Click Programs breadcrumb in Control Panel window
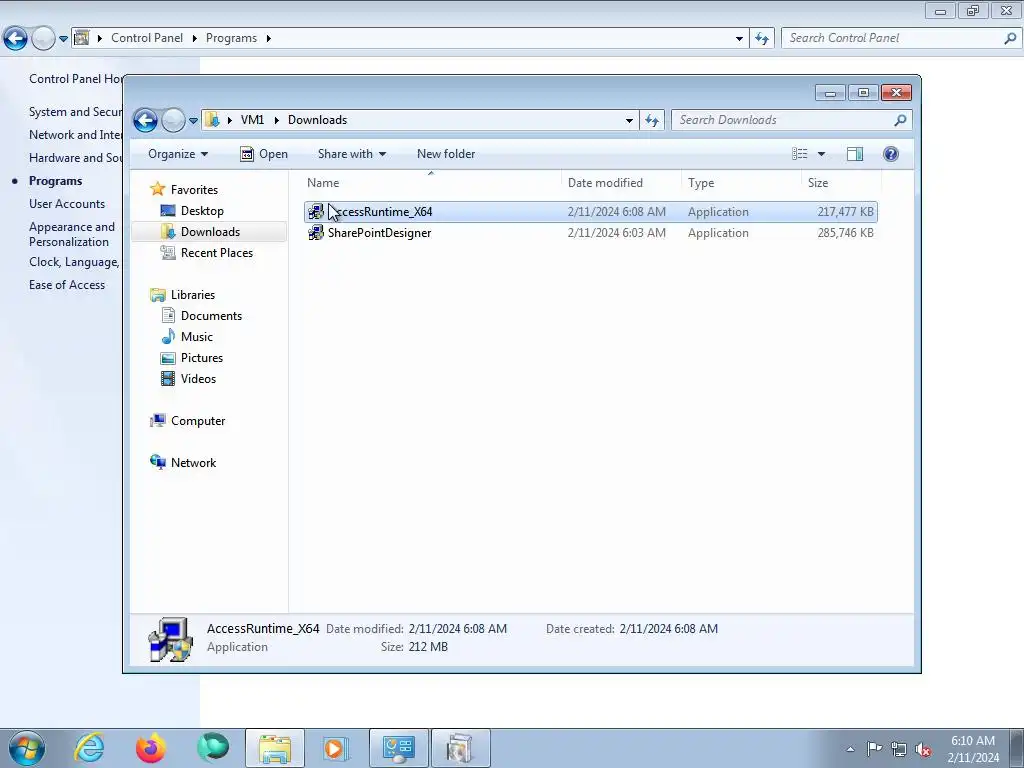 (x=231, y=38)
